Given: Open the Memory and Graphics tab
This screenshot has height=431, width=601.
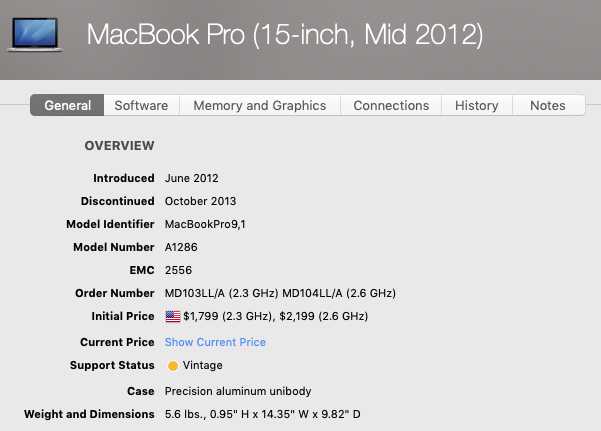Looking at the screenshot, I should [259, 105].
